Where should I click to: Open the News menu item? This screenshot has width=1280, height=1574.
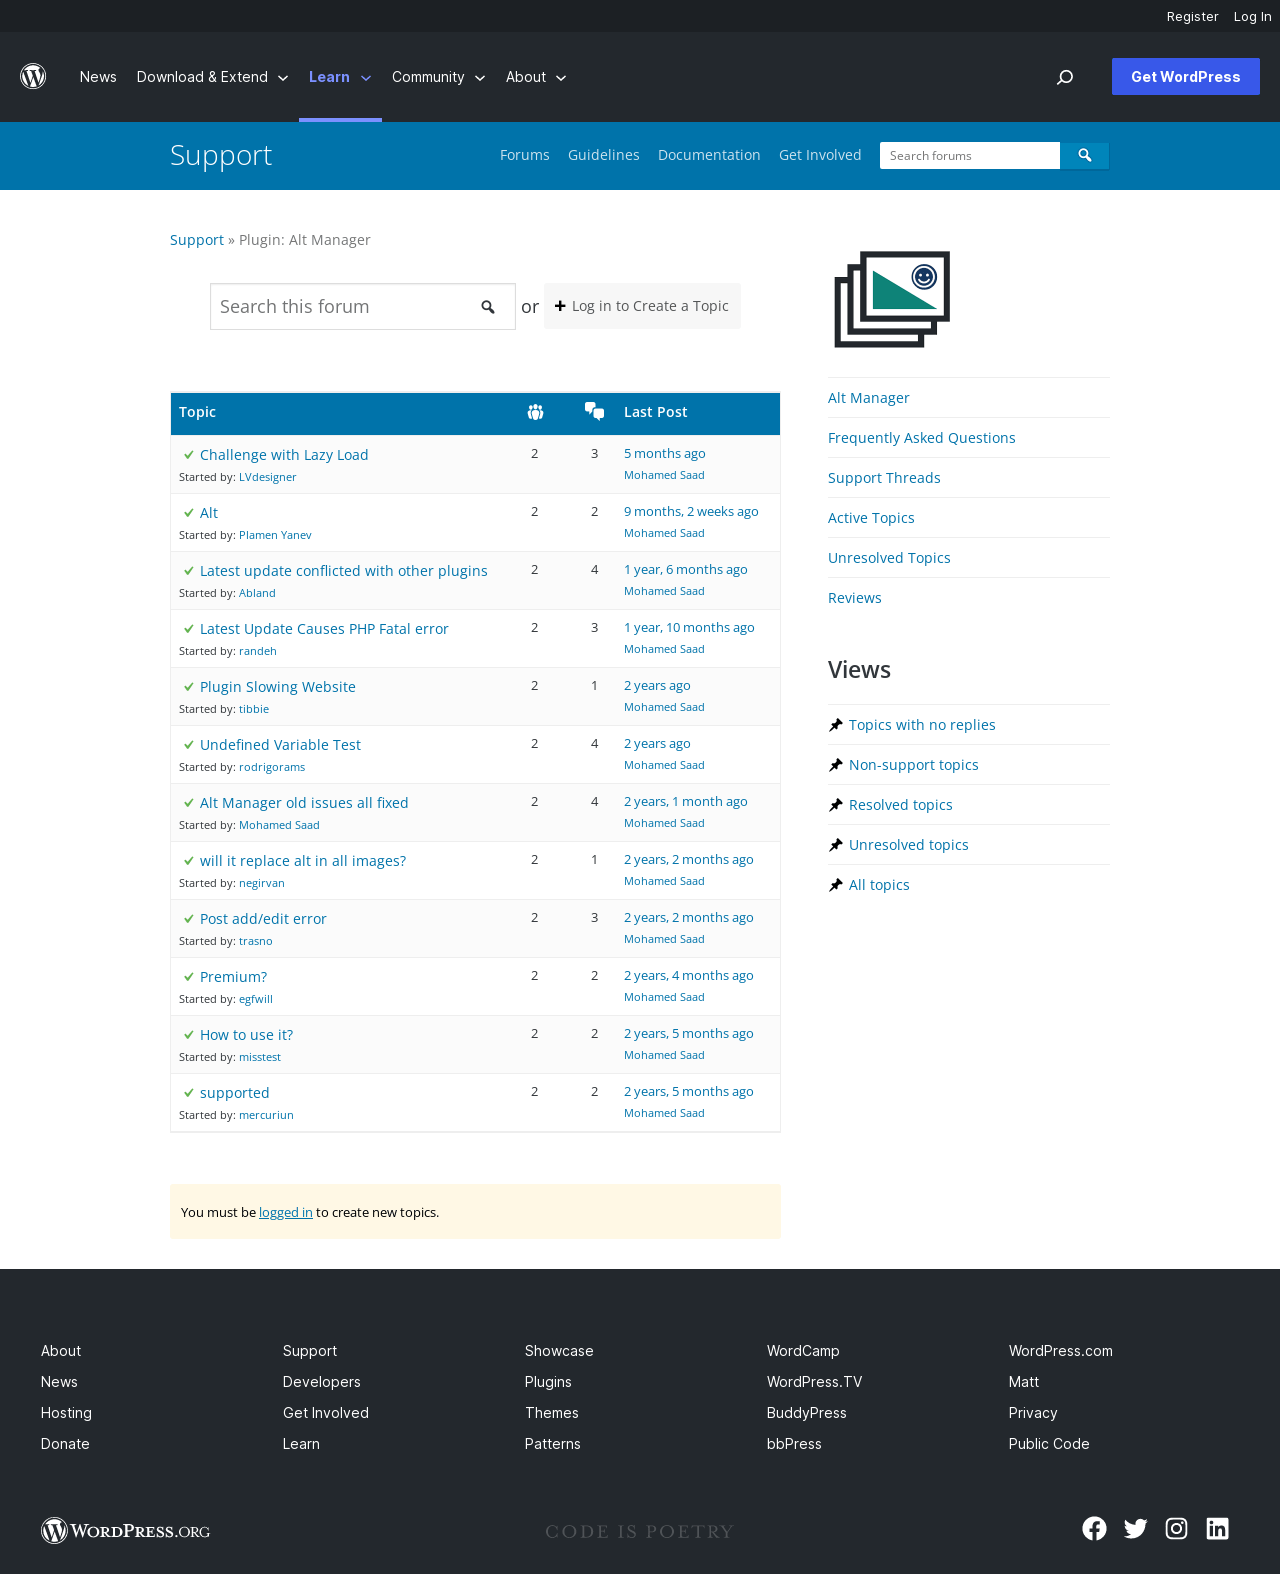98,77
